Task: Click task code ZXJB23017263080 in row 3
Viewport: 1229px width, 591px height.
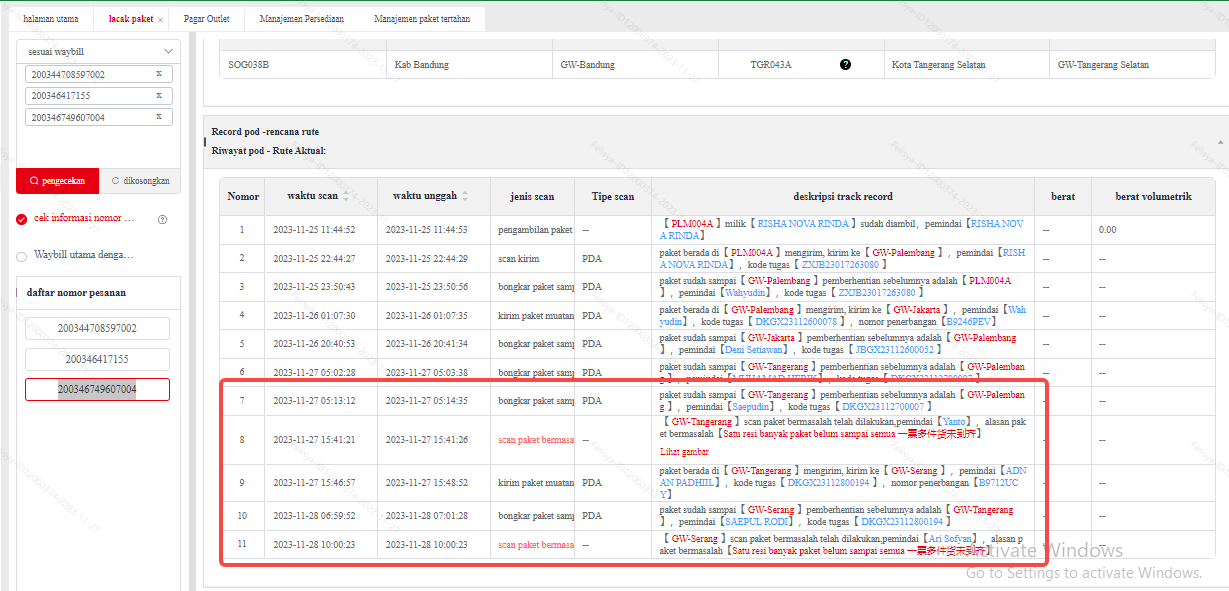Action: pyautogui.click(x=878, y=293)
